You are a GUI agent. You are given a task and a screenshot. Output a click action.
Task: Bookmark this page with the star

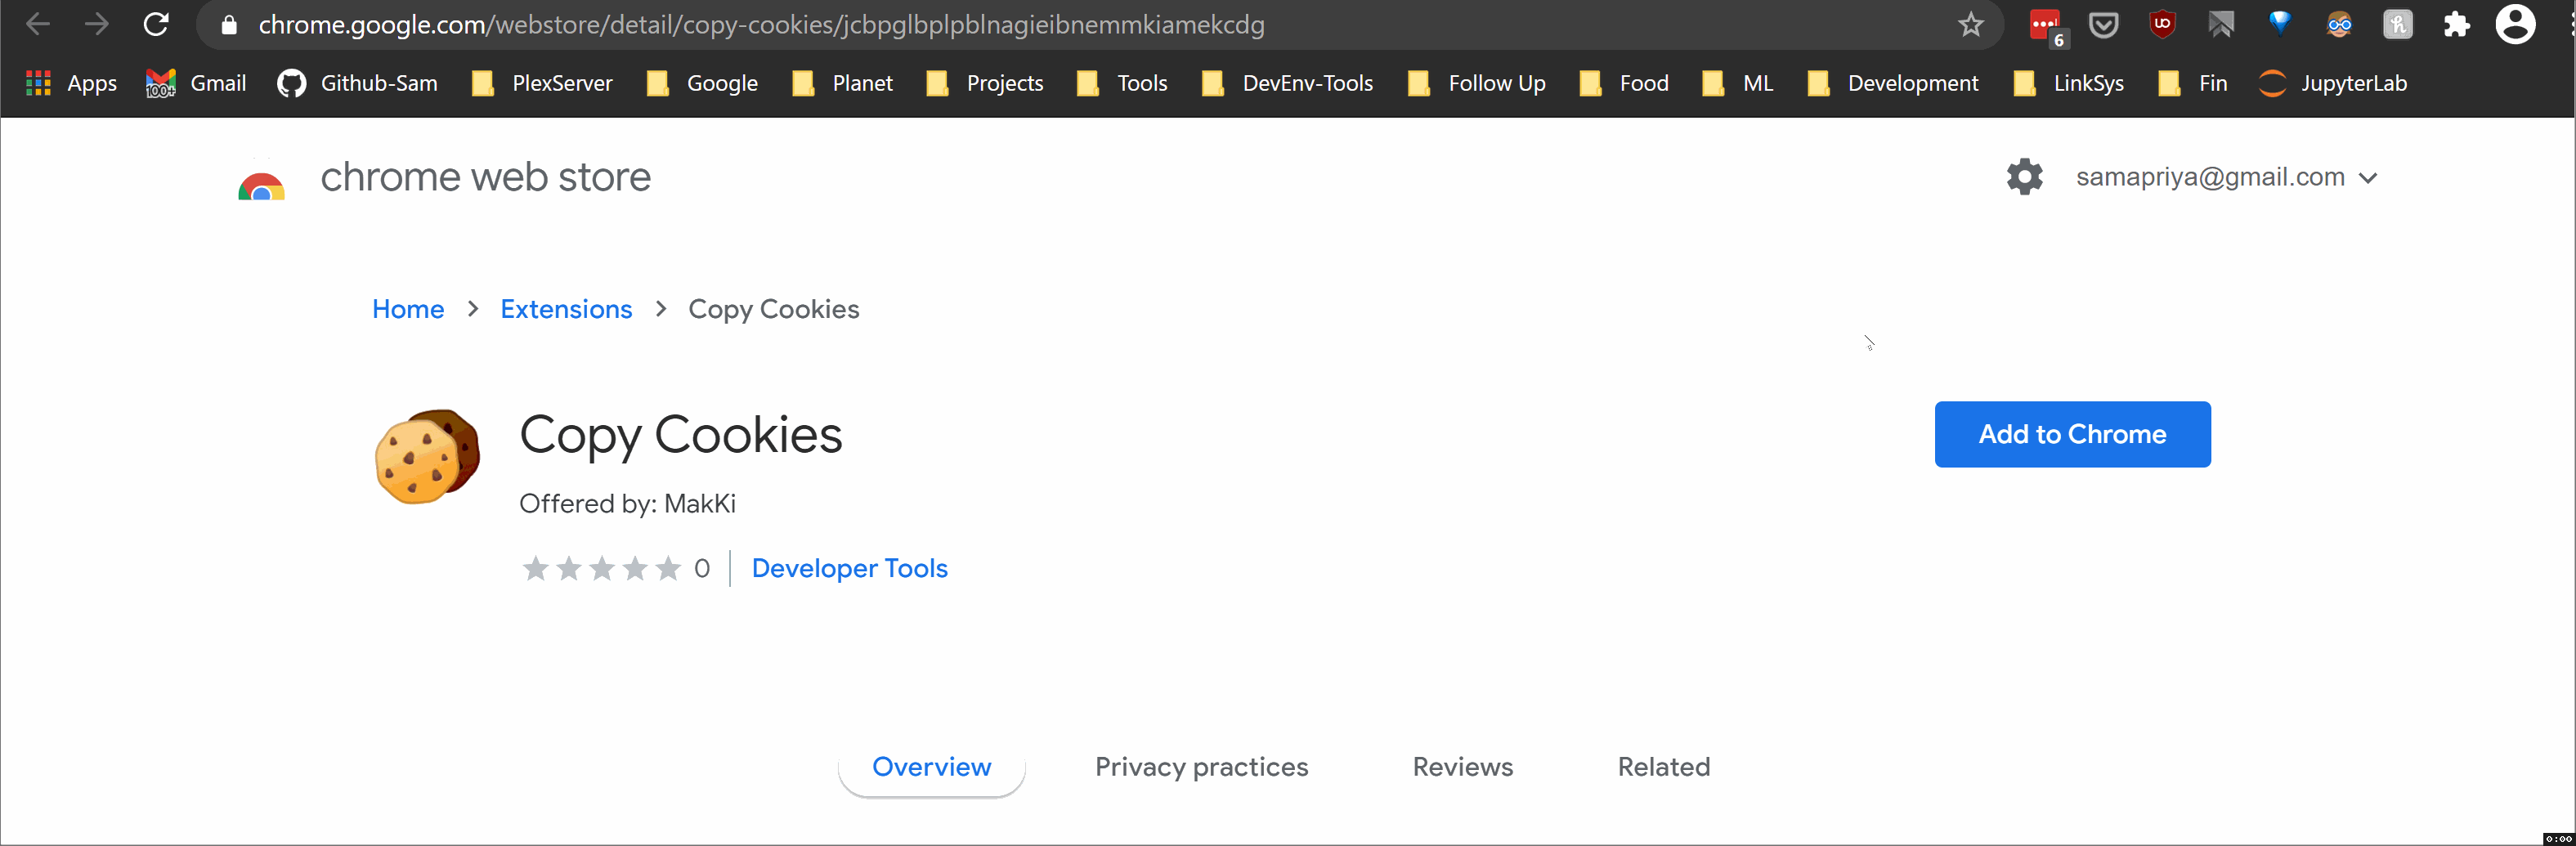tap(1970, 24)
